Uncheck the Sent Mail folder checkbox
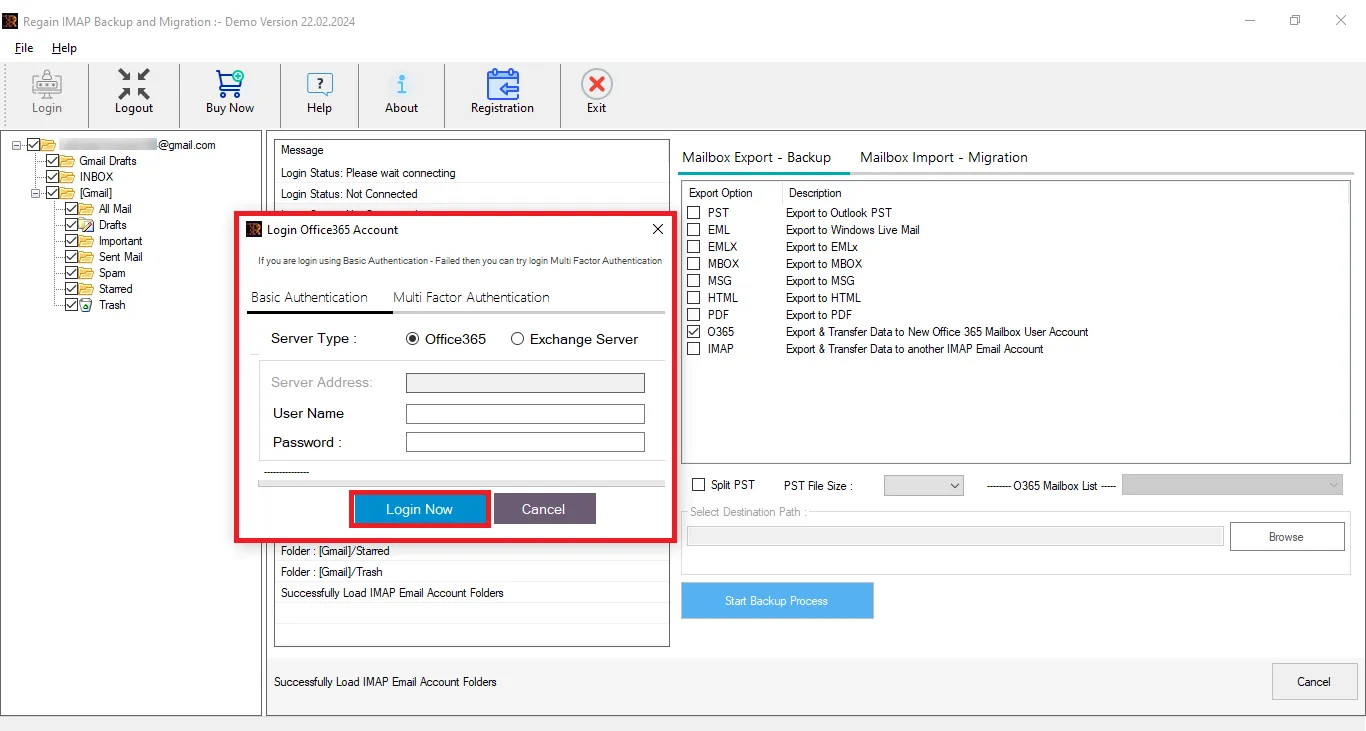Viewport: 1366px width, 731px height. pos(72,257)
